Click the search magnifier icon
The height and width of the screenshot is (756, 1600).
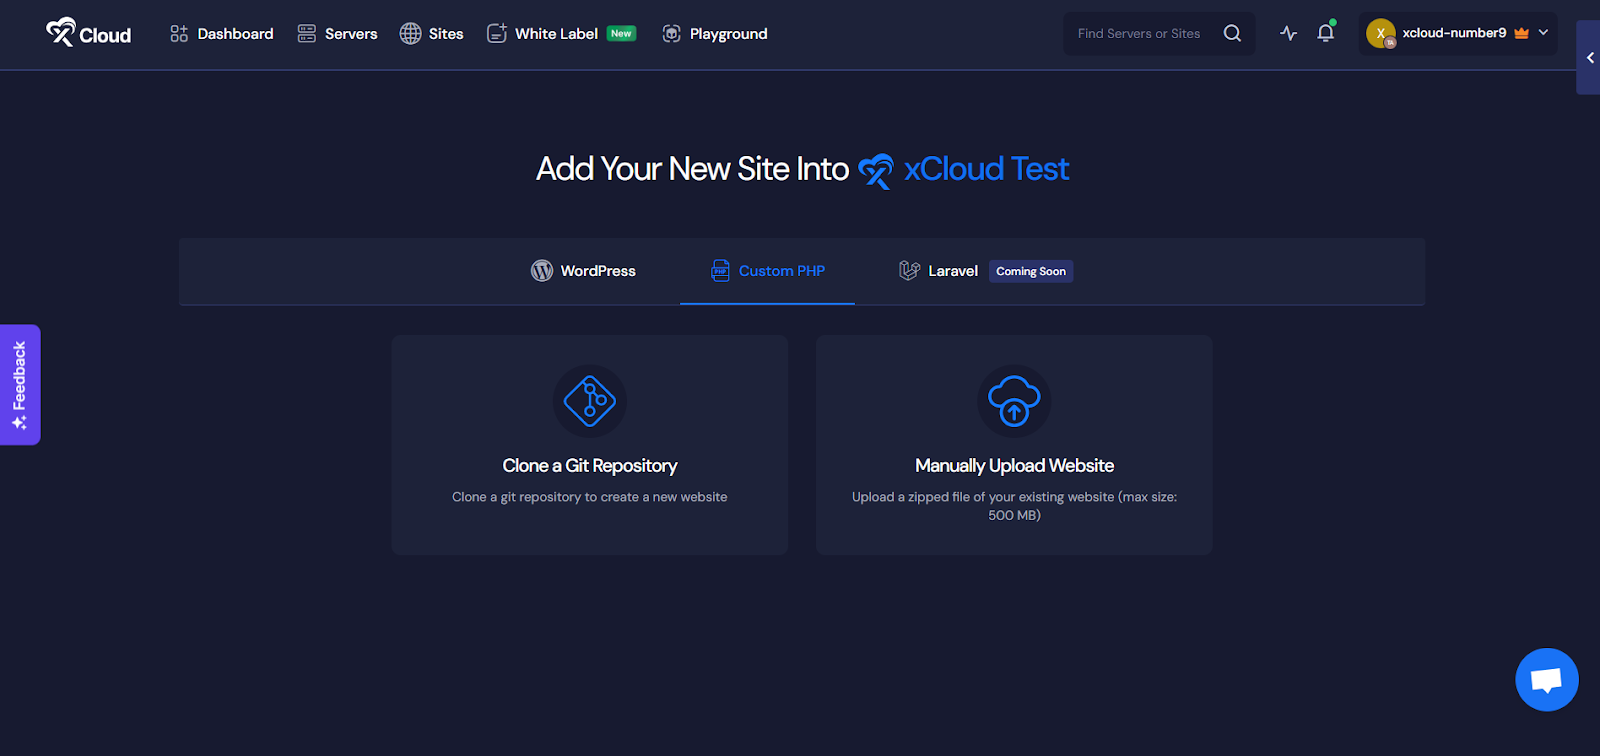[1232, 34]
